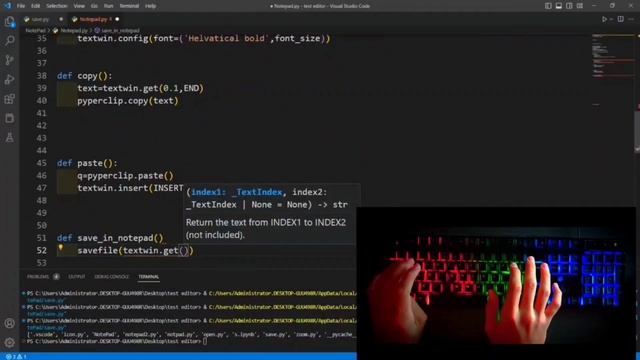Viewport: 640px width, 360px height.
Task: Open the Help menu
Action: click(151, 6)
